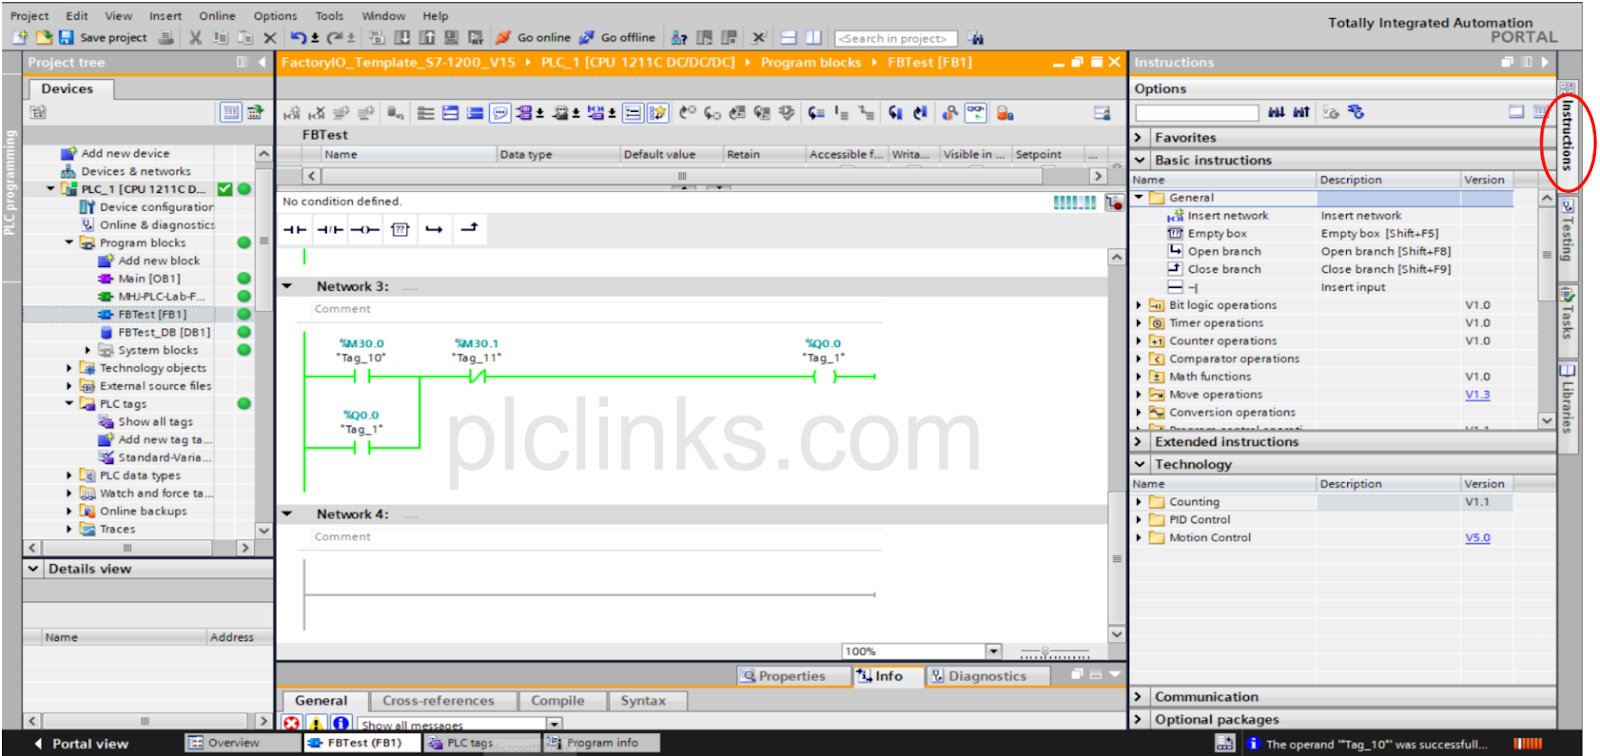Expand Bit logic operations folder

(1139, 306)
